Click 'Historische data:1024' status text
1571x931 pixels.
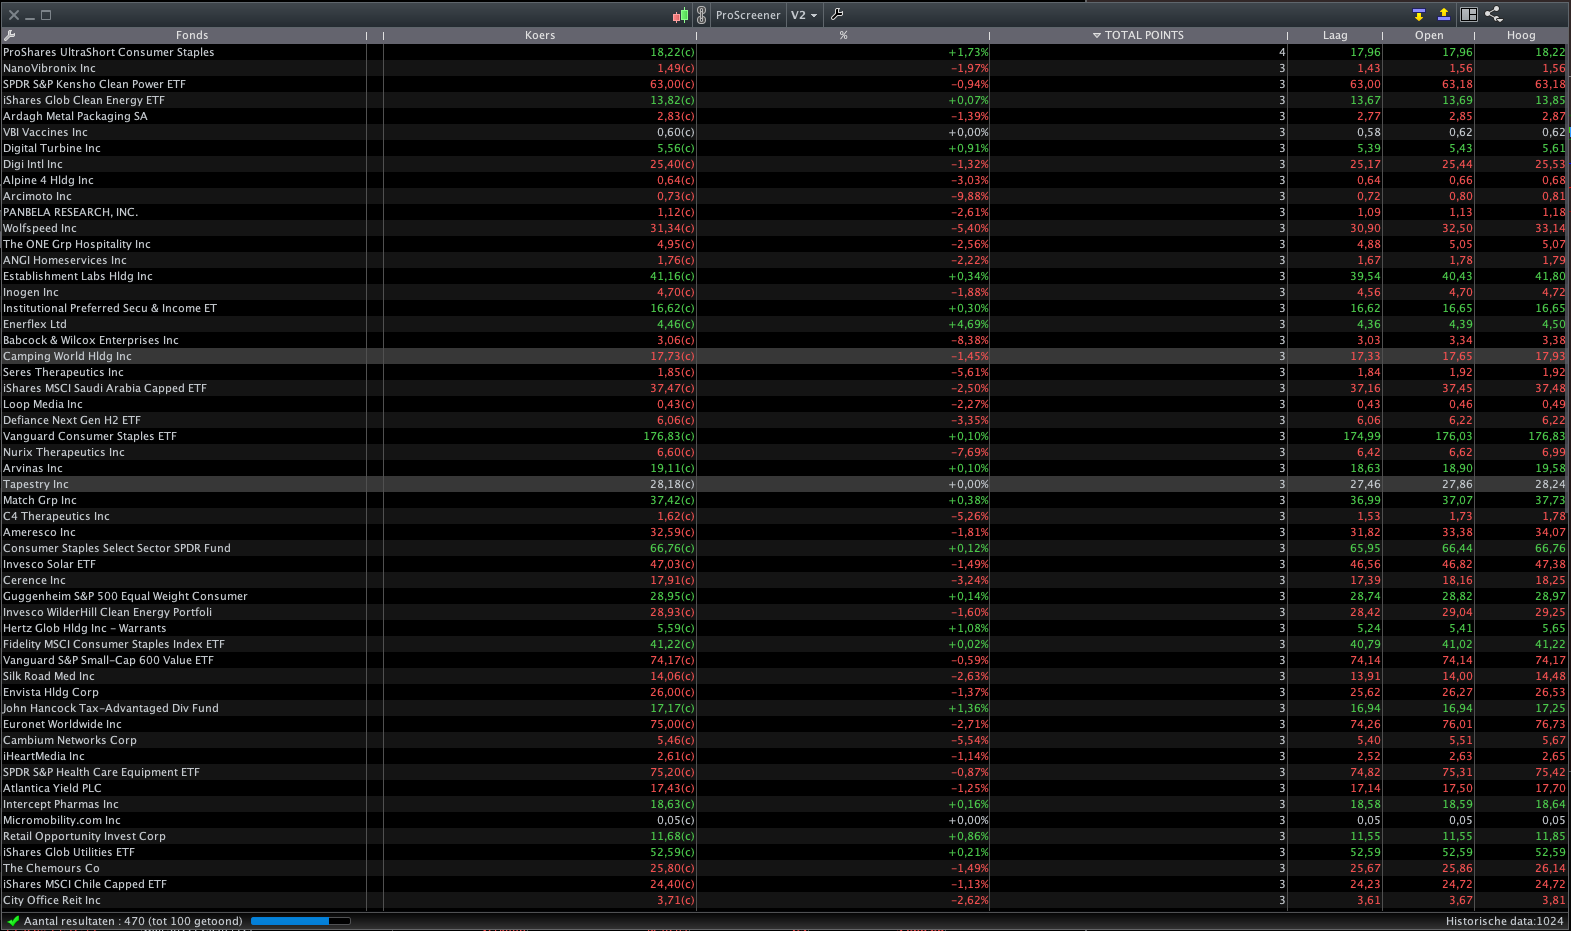click(x=1504, y=921)
